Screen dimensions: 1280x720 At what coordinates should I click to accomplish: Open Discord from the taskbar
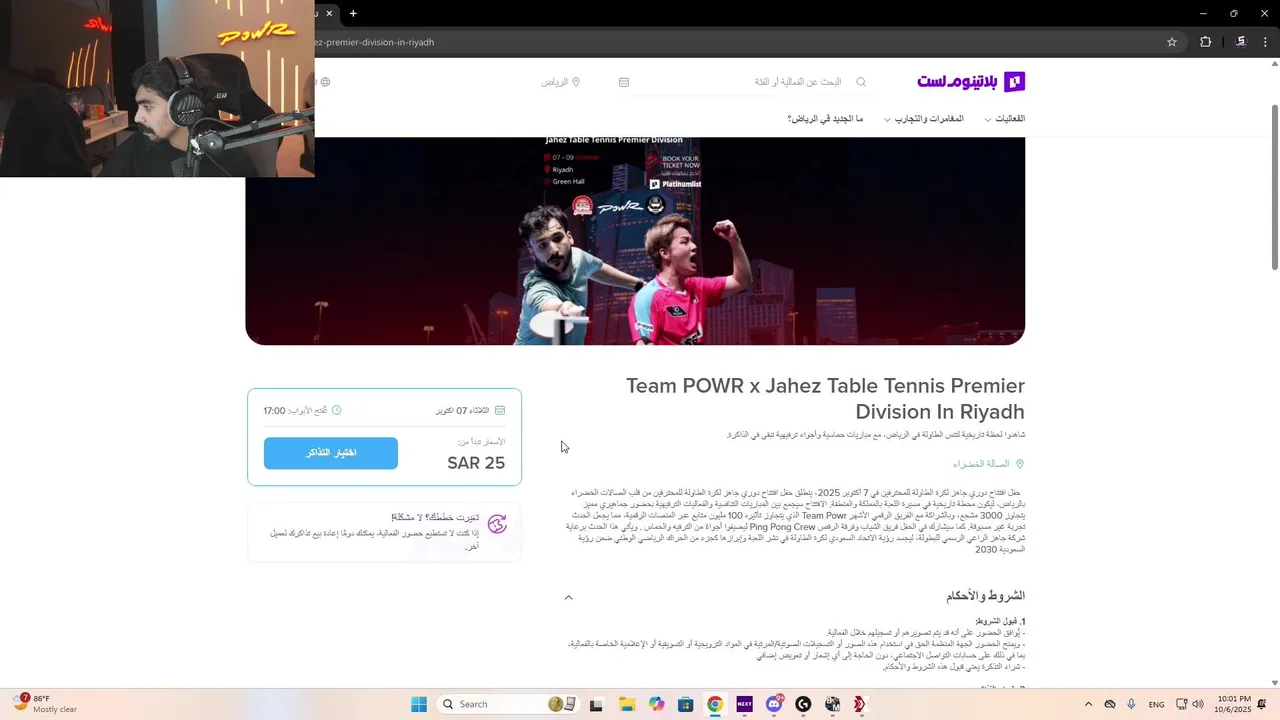point(774,704)
